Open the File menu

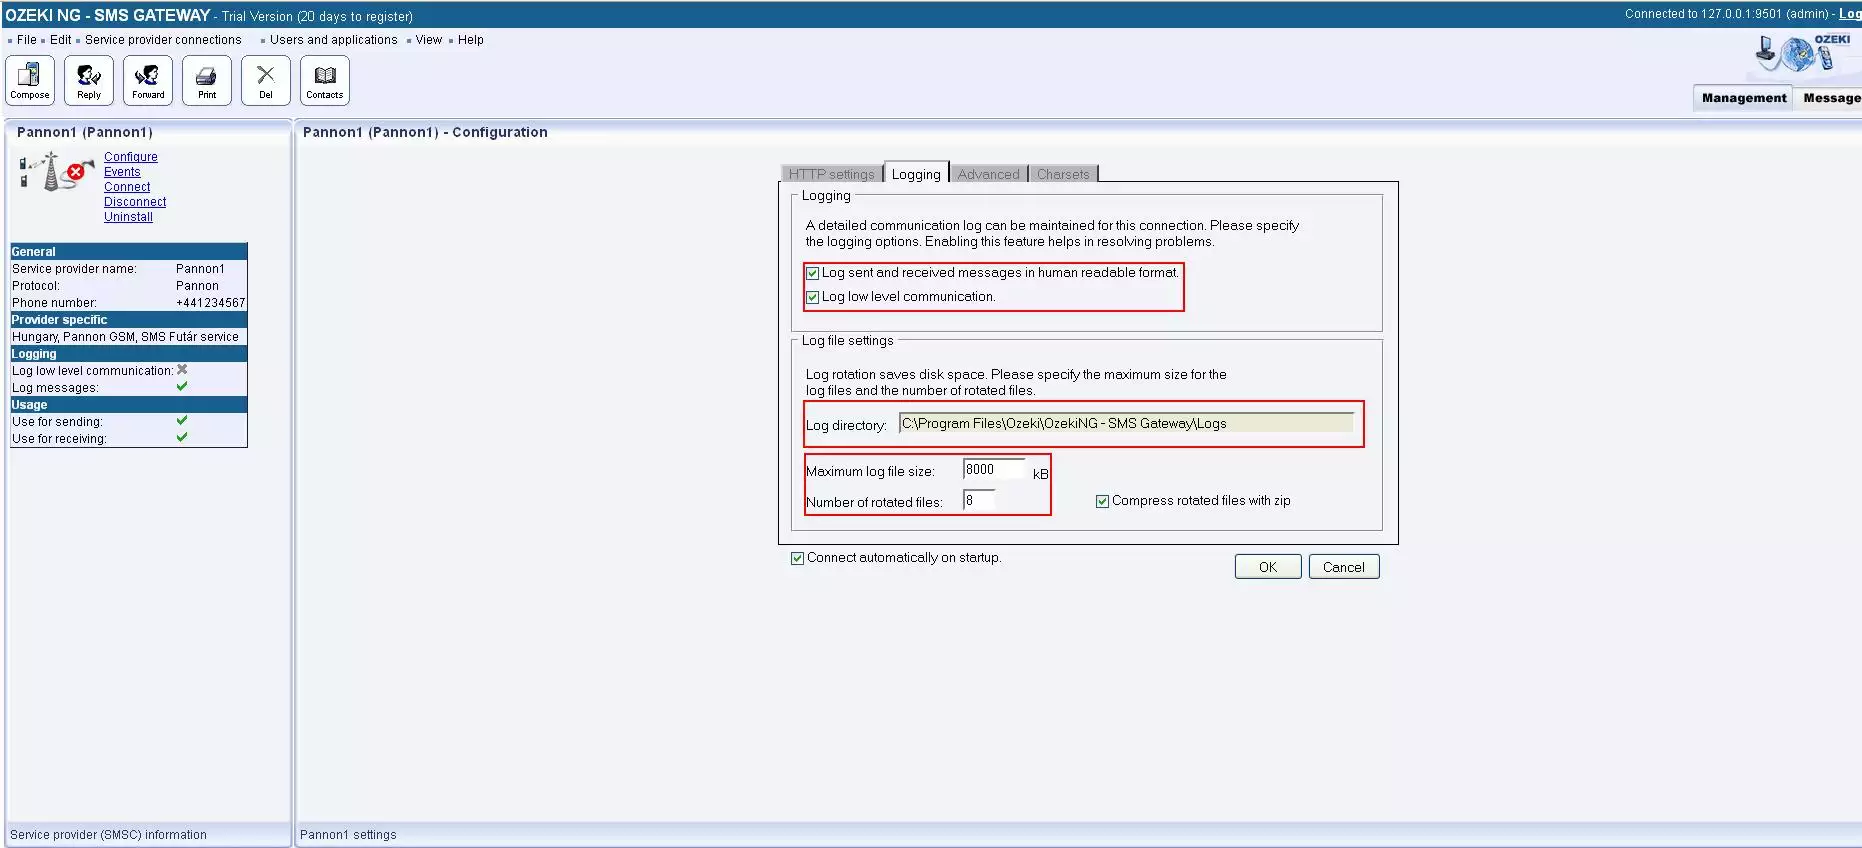[26, 40]
